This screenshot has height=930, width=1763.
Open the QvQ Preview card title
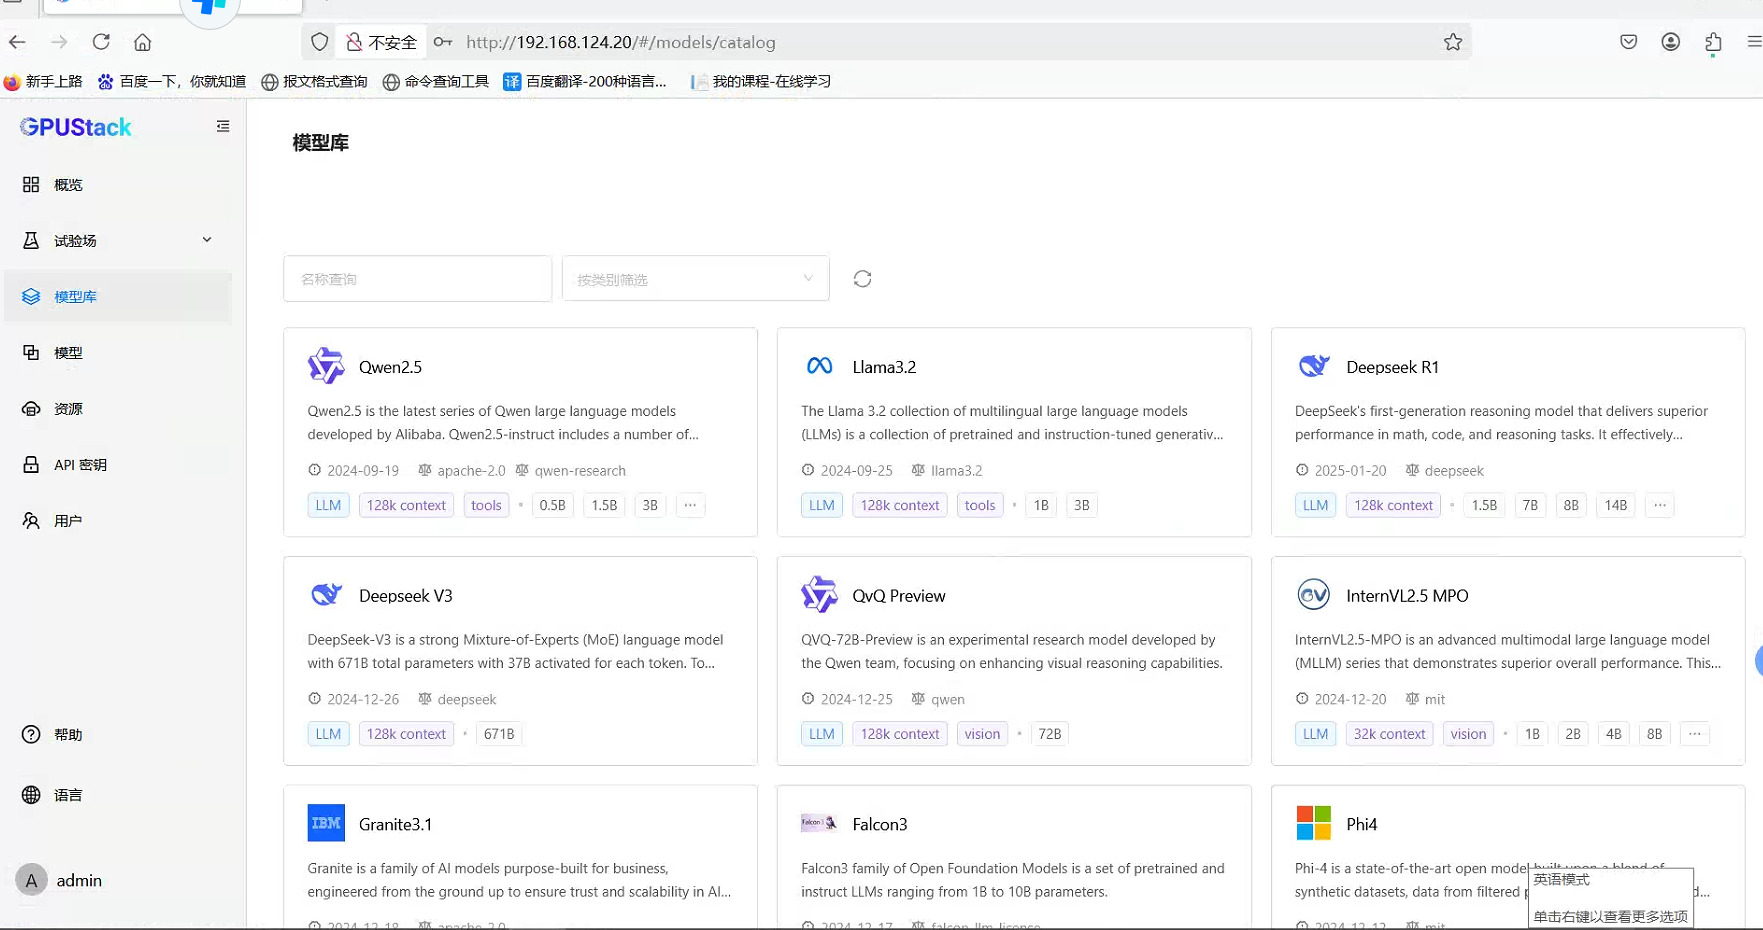click(898, 596)
